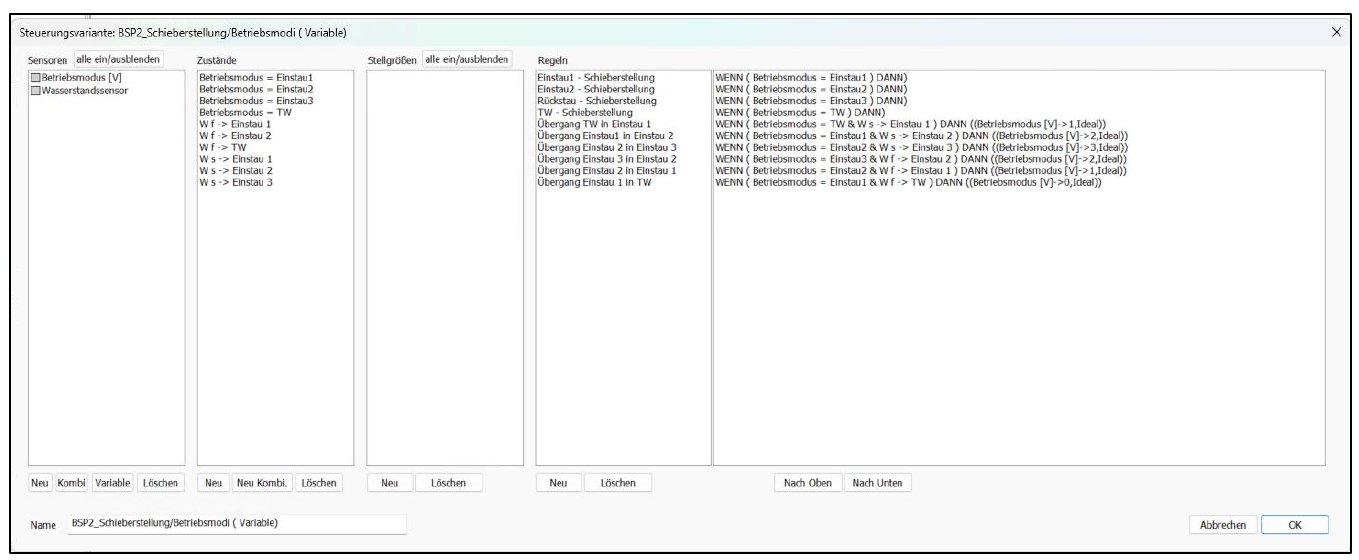Viewport: 1359px width, 560px height.
Task: Click the Variable button under Sensoren
Action: 112,483
